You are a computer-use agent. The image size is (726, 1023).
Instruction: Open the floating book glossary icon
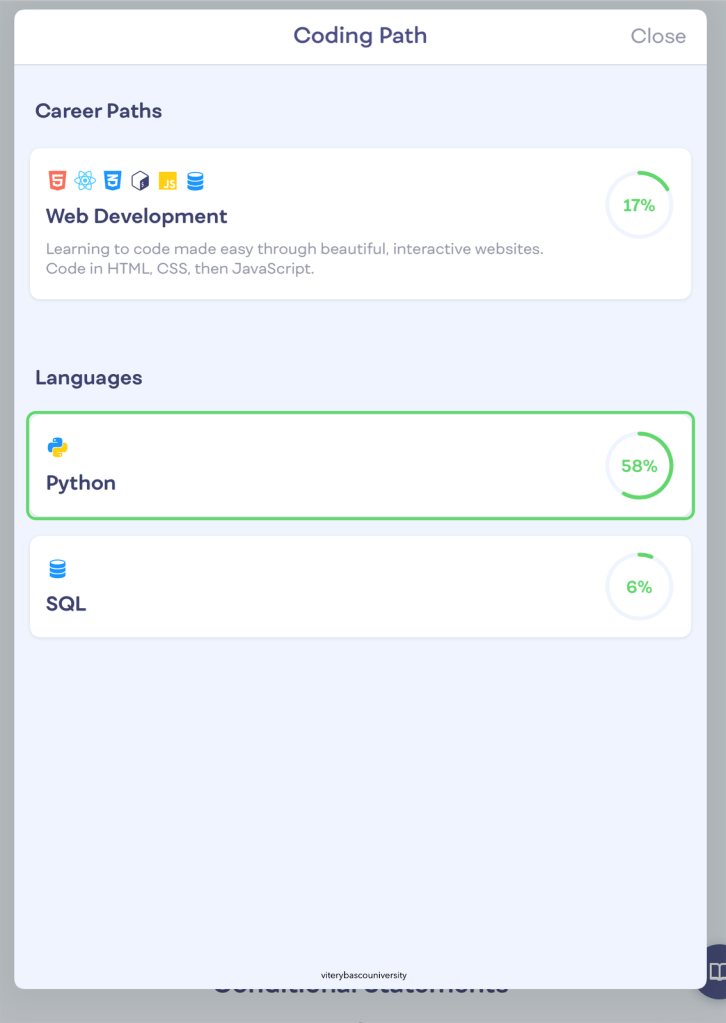coord(716,971)
